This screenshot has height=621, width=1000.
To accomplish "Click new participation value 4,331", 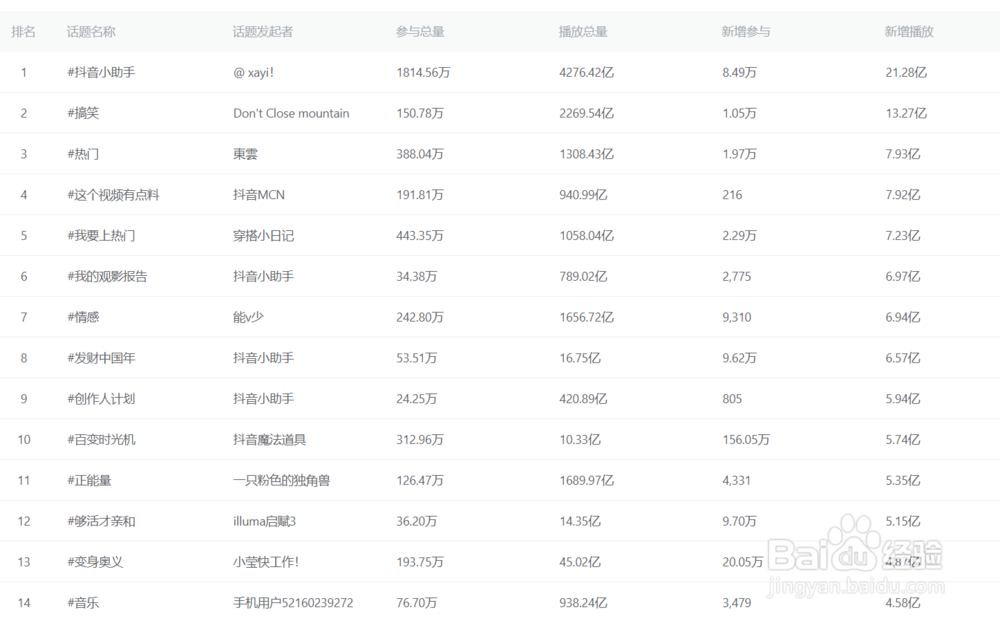I will [737, 481].
